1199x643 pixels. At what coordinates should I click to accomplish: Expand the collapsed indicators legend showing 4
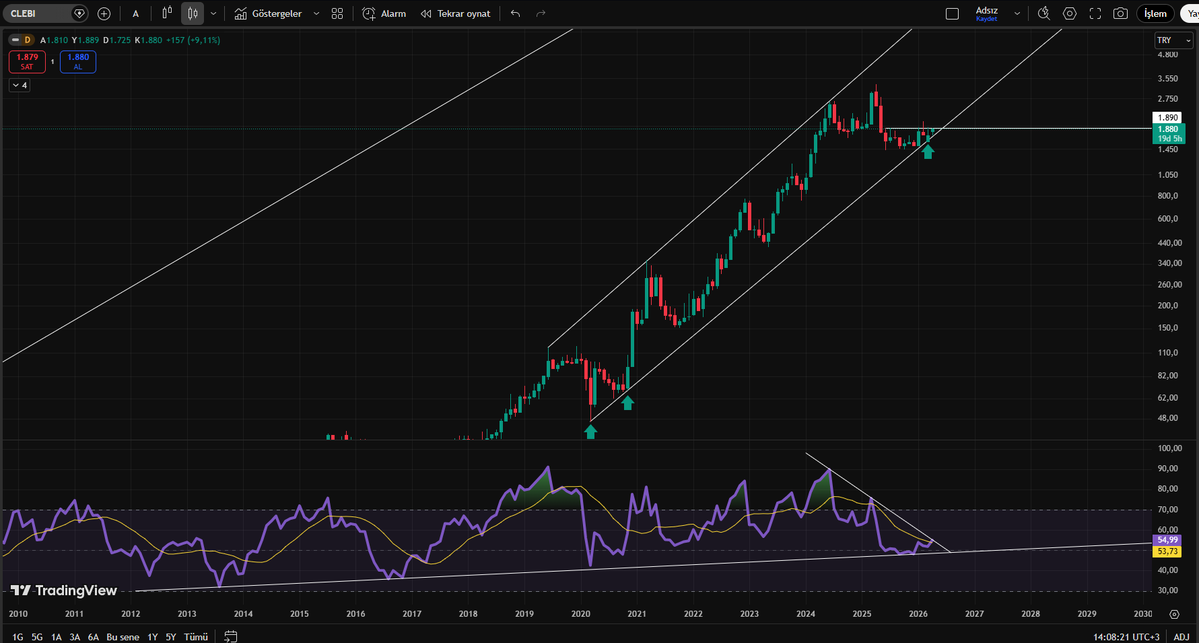[19, 86]
